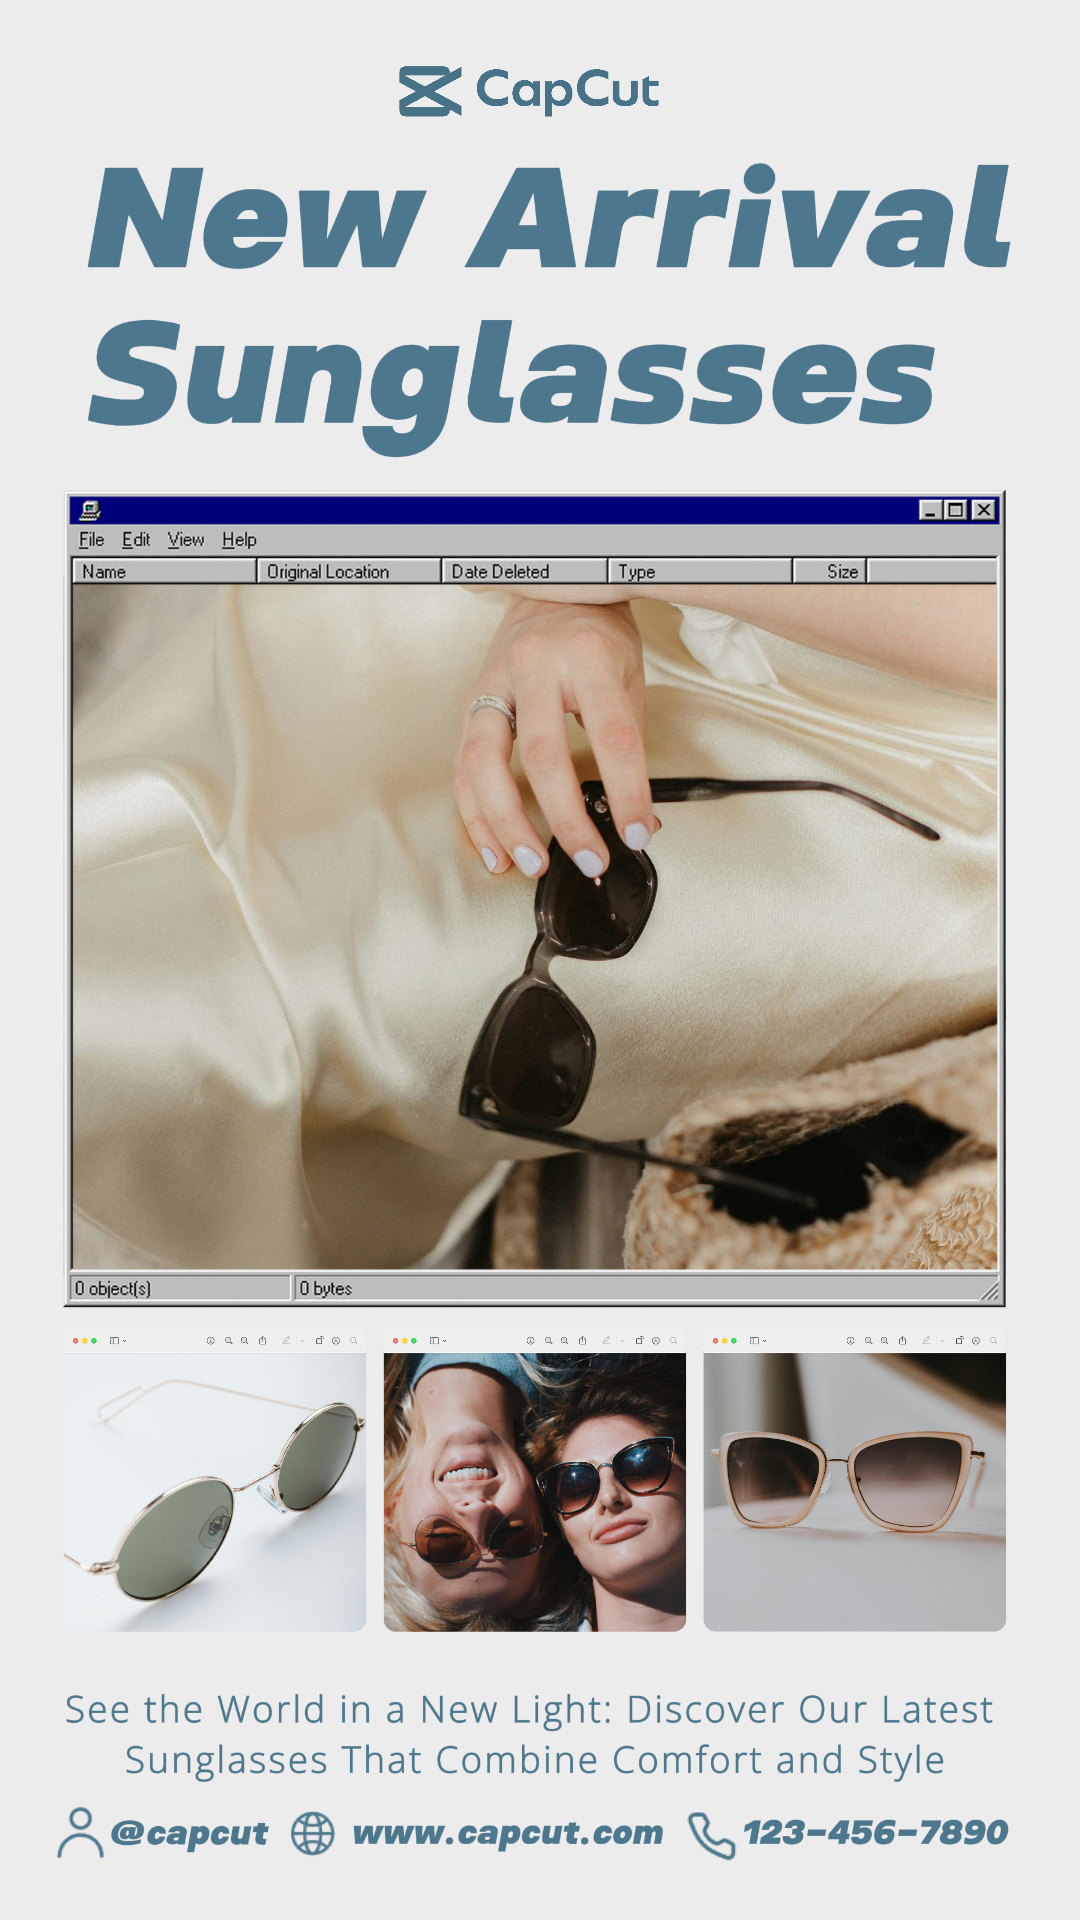1080x1920 pixels.
Task: Open the File menu in retro window
Action: coord(91,540)
